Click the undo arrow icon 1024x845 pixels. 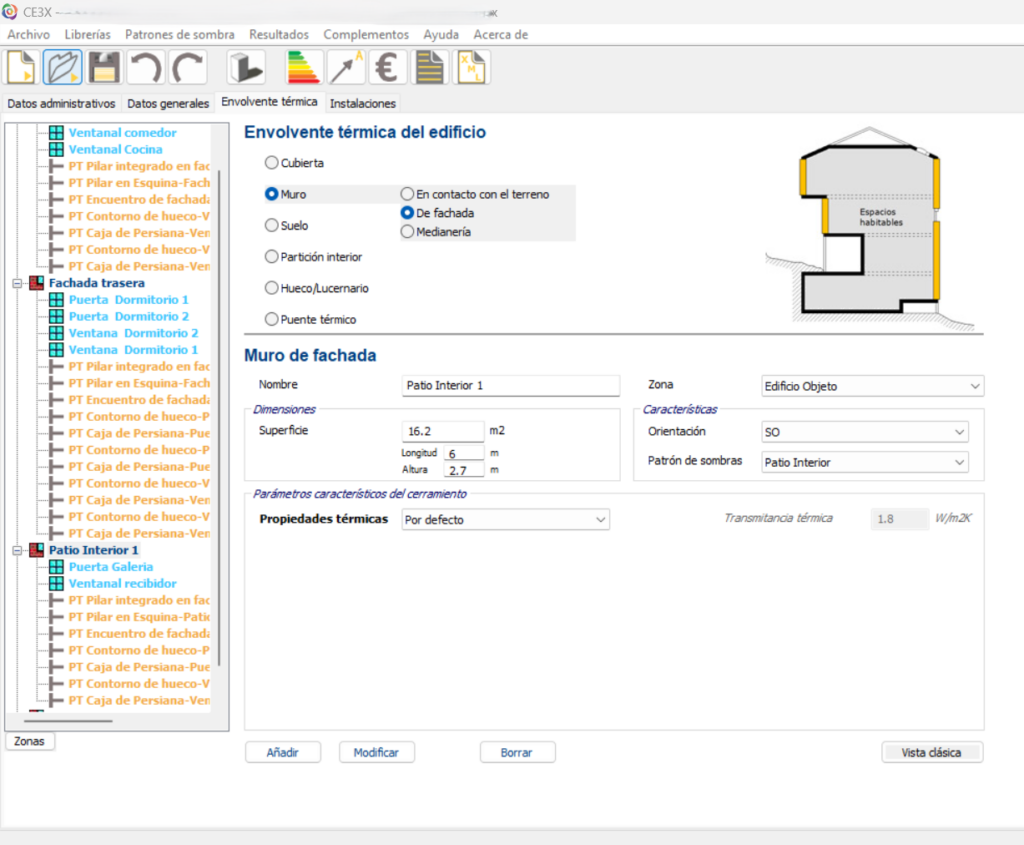click(146, 67)
